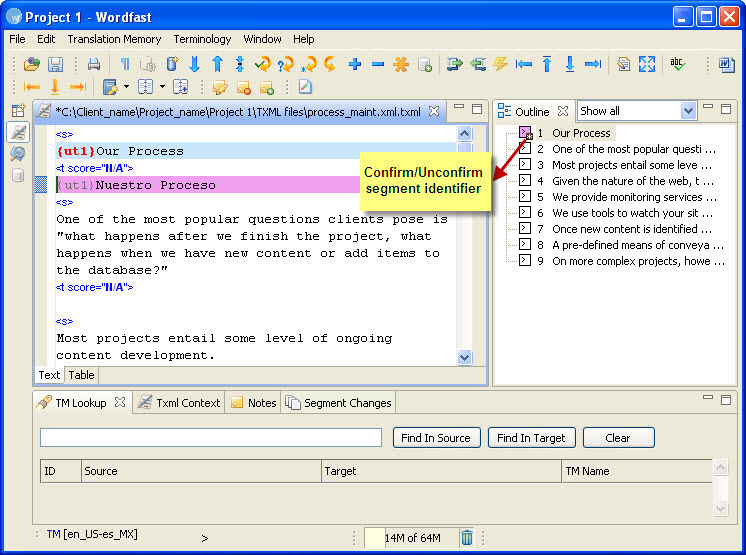
Task: Go to previous segment with blue up arrow
Action: click(217, 64)
